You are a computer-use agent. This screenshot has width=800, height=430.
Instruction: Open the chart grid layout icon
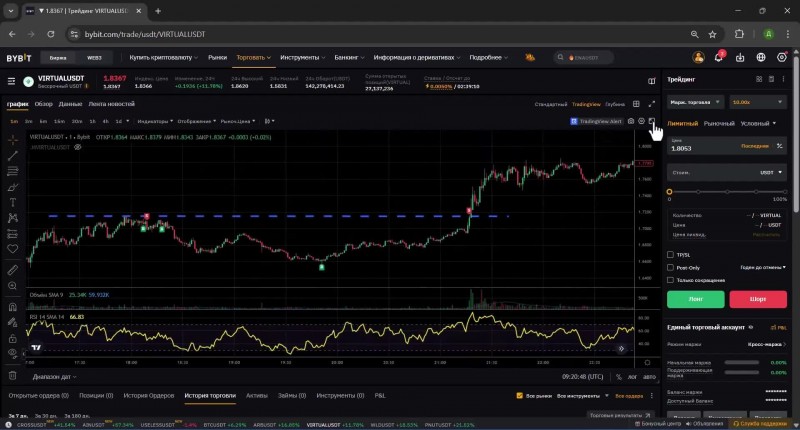636,104
